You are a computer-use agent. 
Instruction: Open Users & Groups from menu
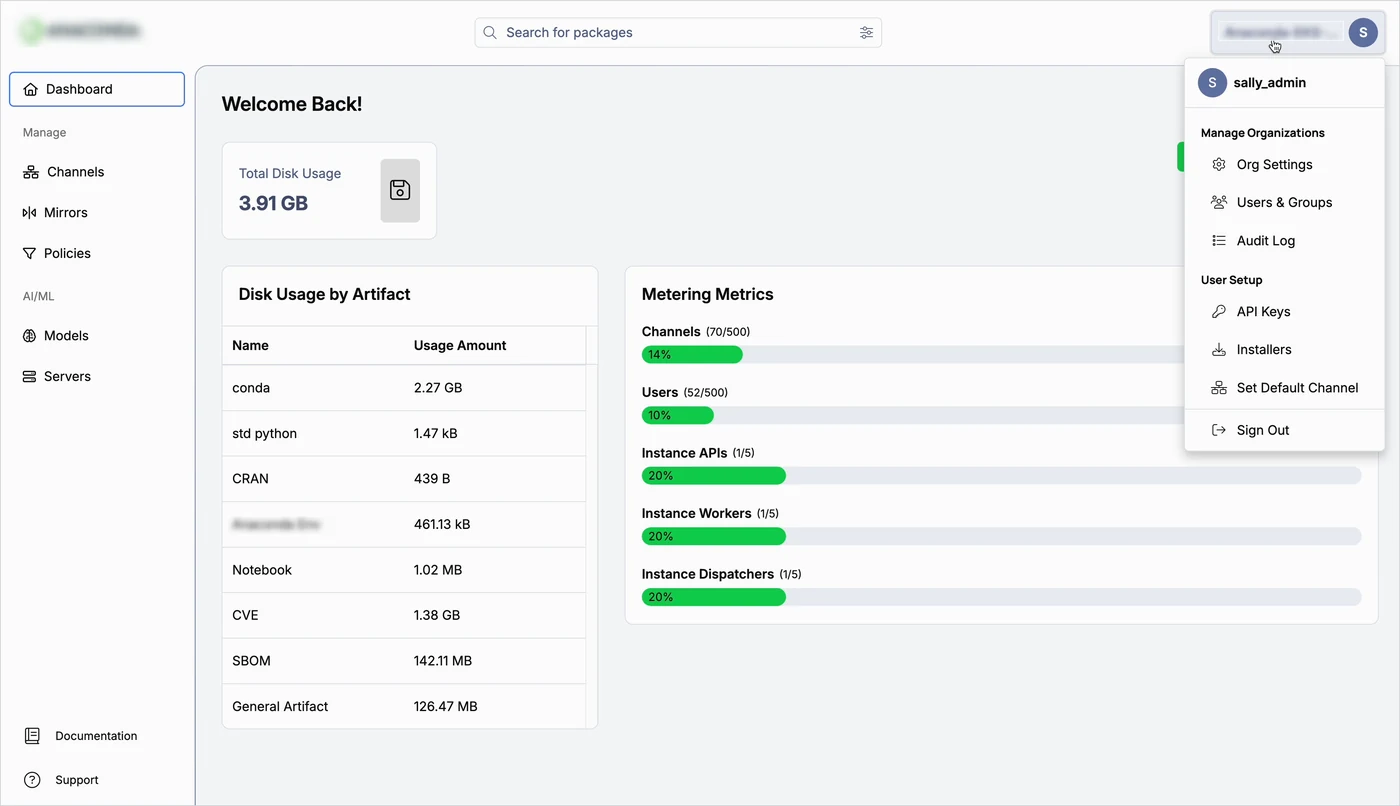1285,202
